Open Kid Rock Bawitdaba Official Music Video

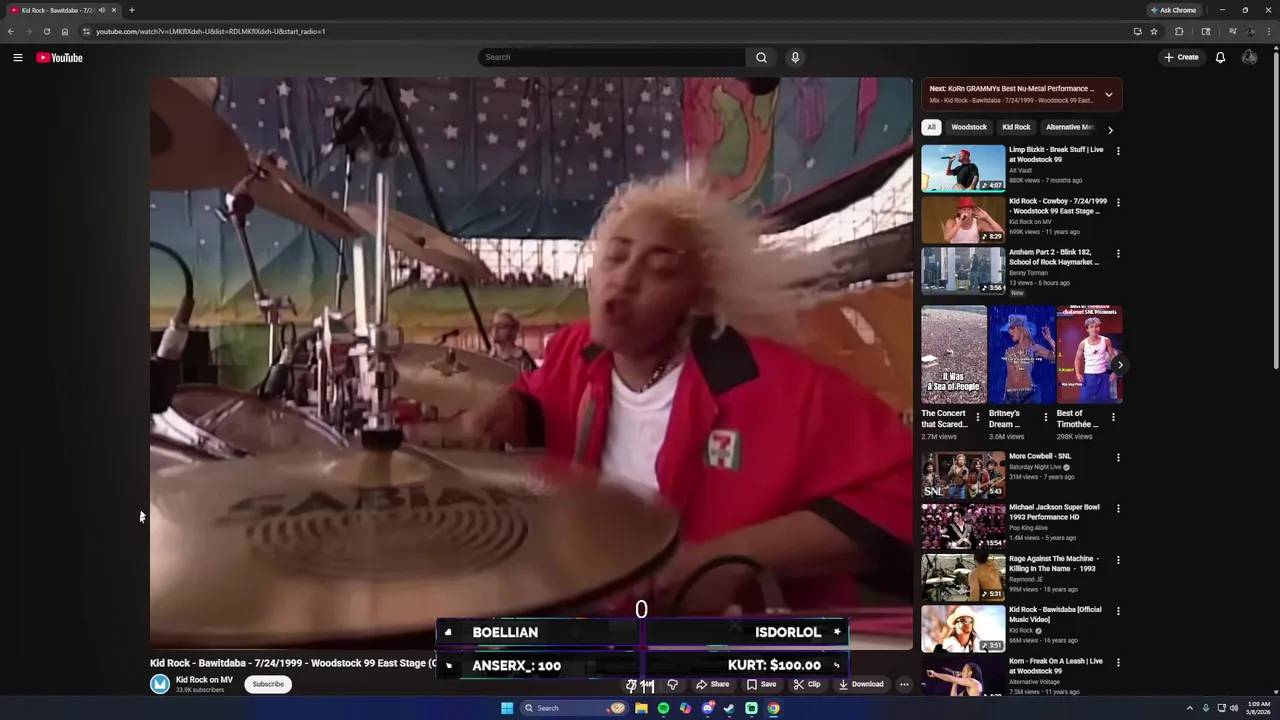(963, 628)
